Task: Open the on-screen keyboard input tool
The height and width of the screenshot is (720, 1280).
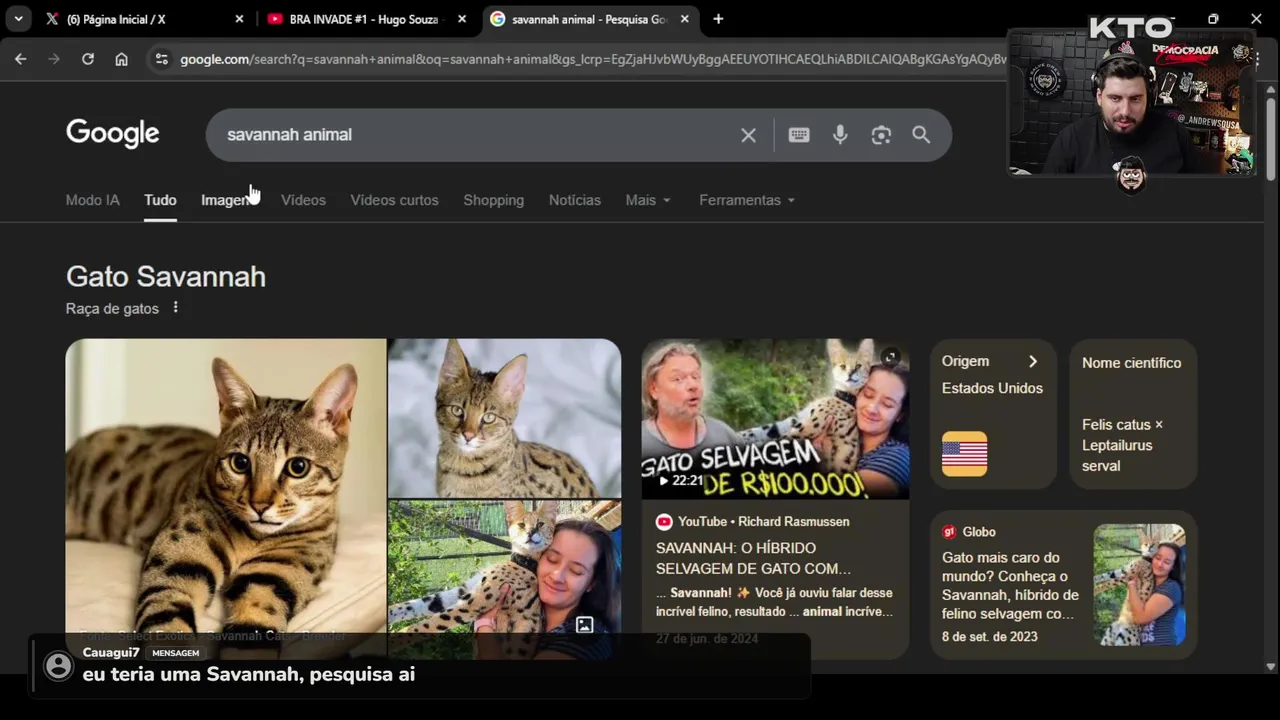Action: [x=799, y=135]
